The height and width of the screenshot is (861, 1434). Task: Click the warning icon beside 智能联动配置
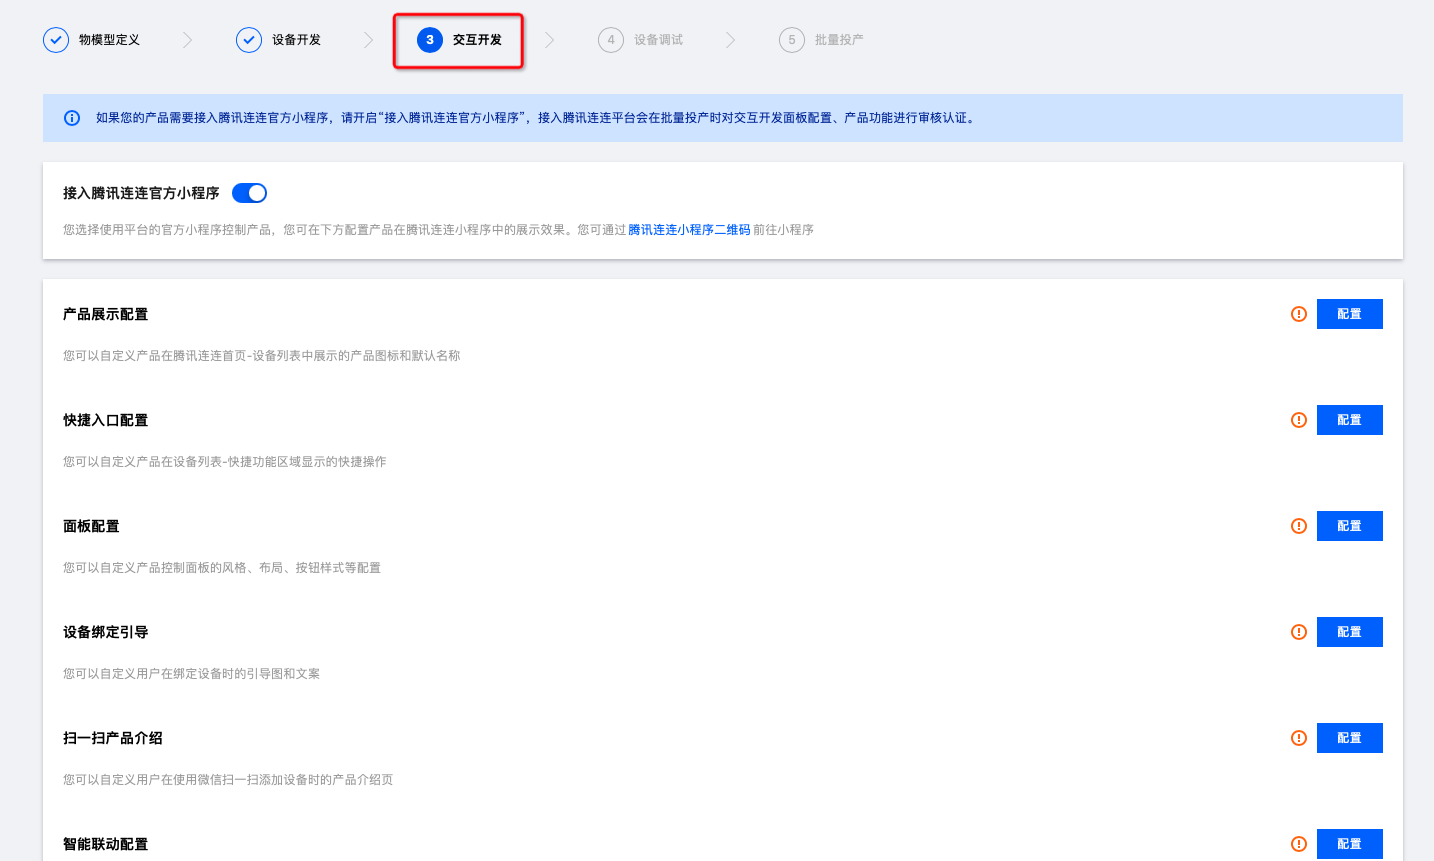point(1299,844)
